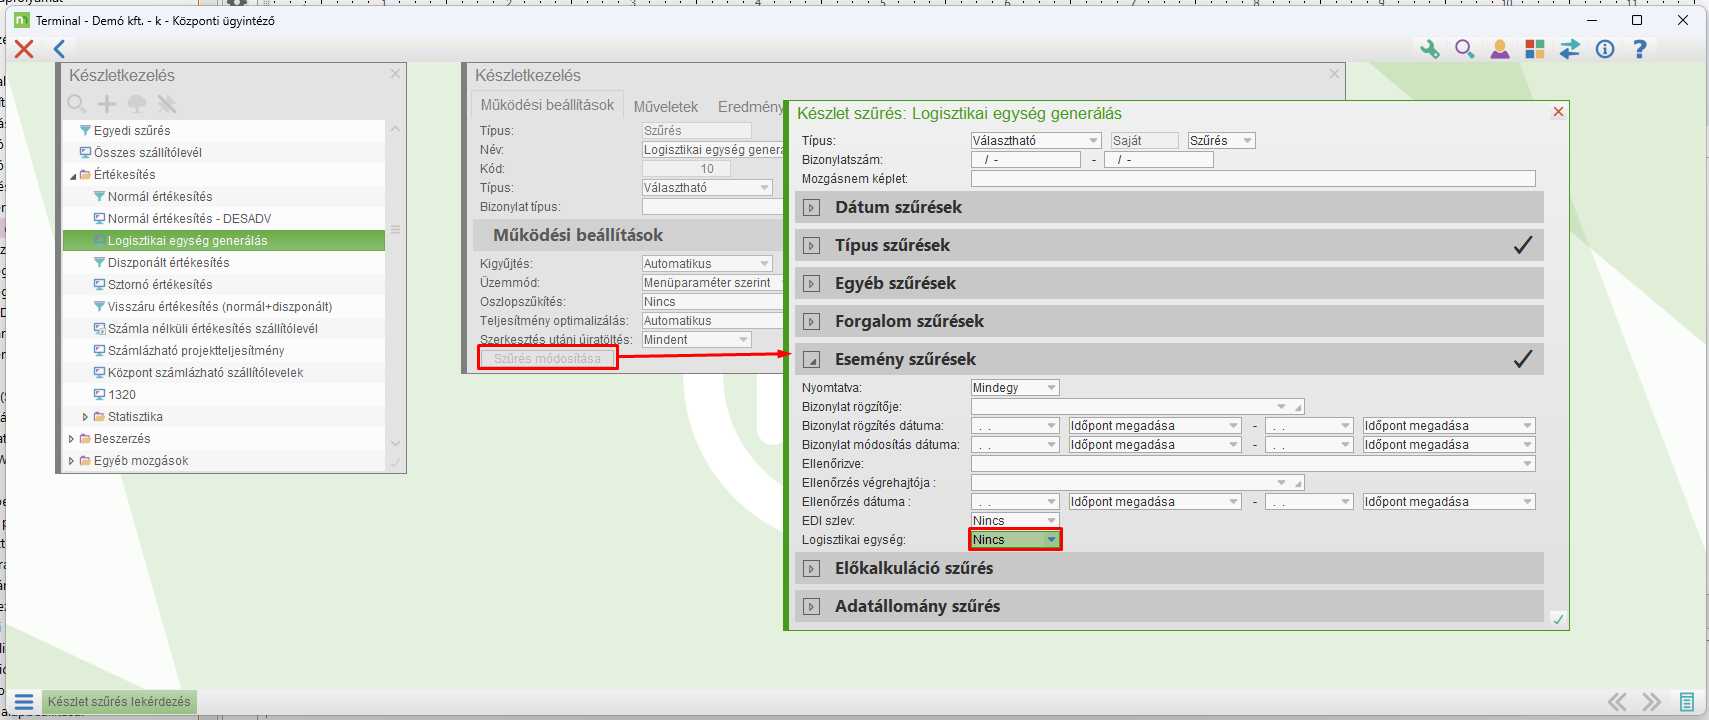Expand the Típus szűrések section
Screen dimensions: 1709x720
coord(812,246)
